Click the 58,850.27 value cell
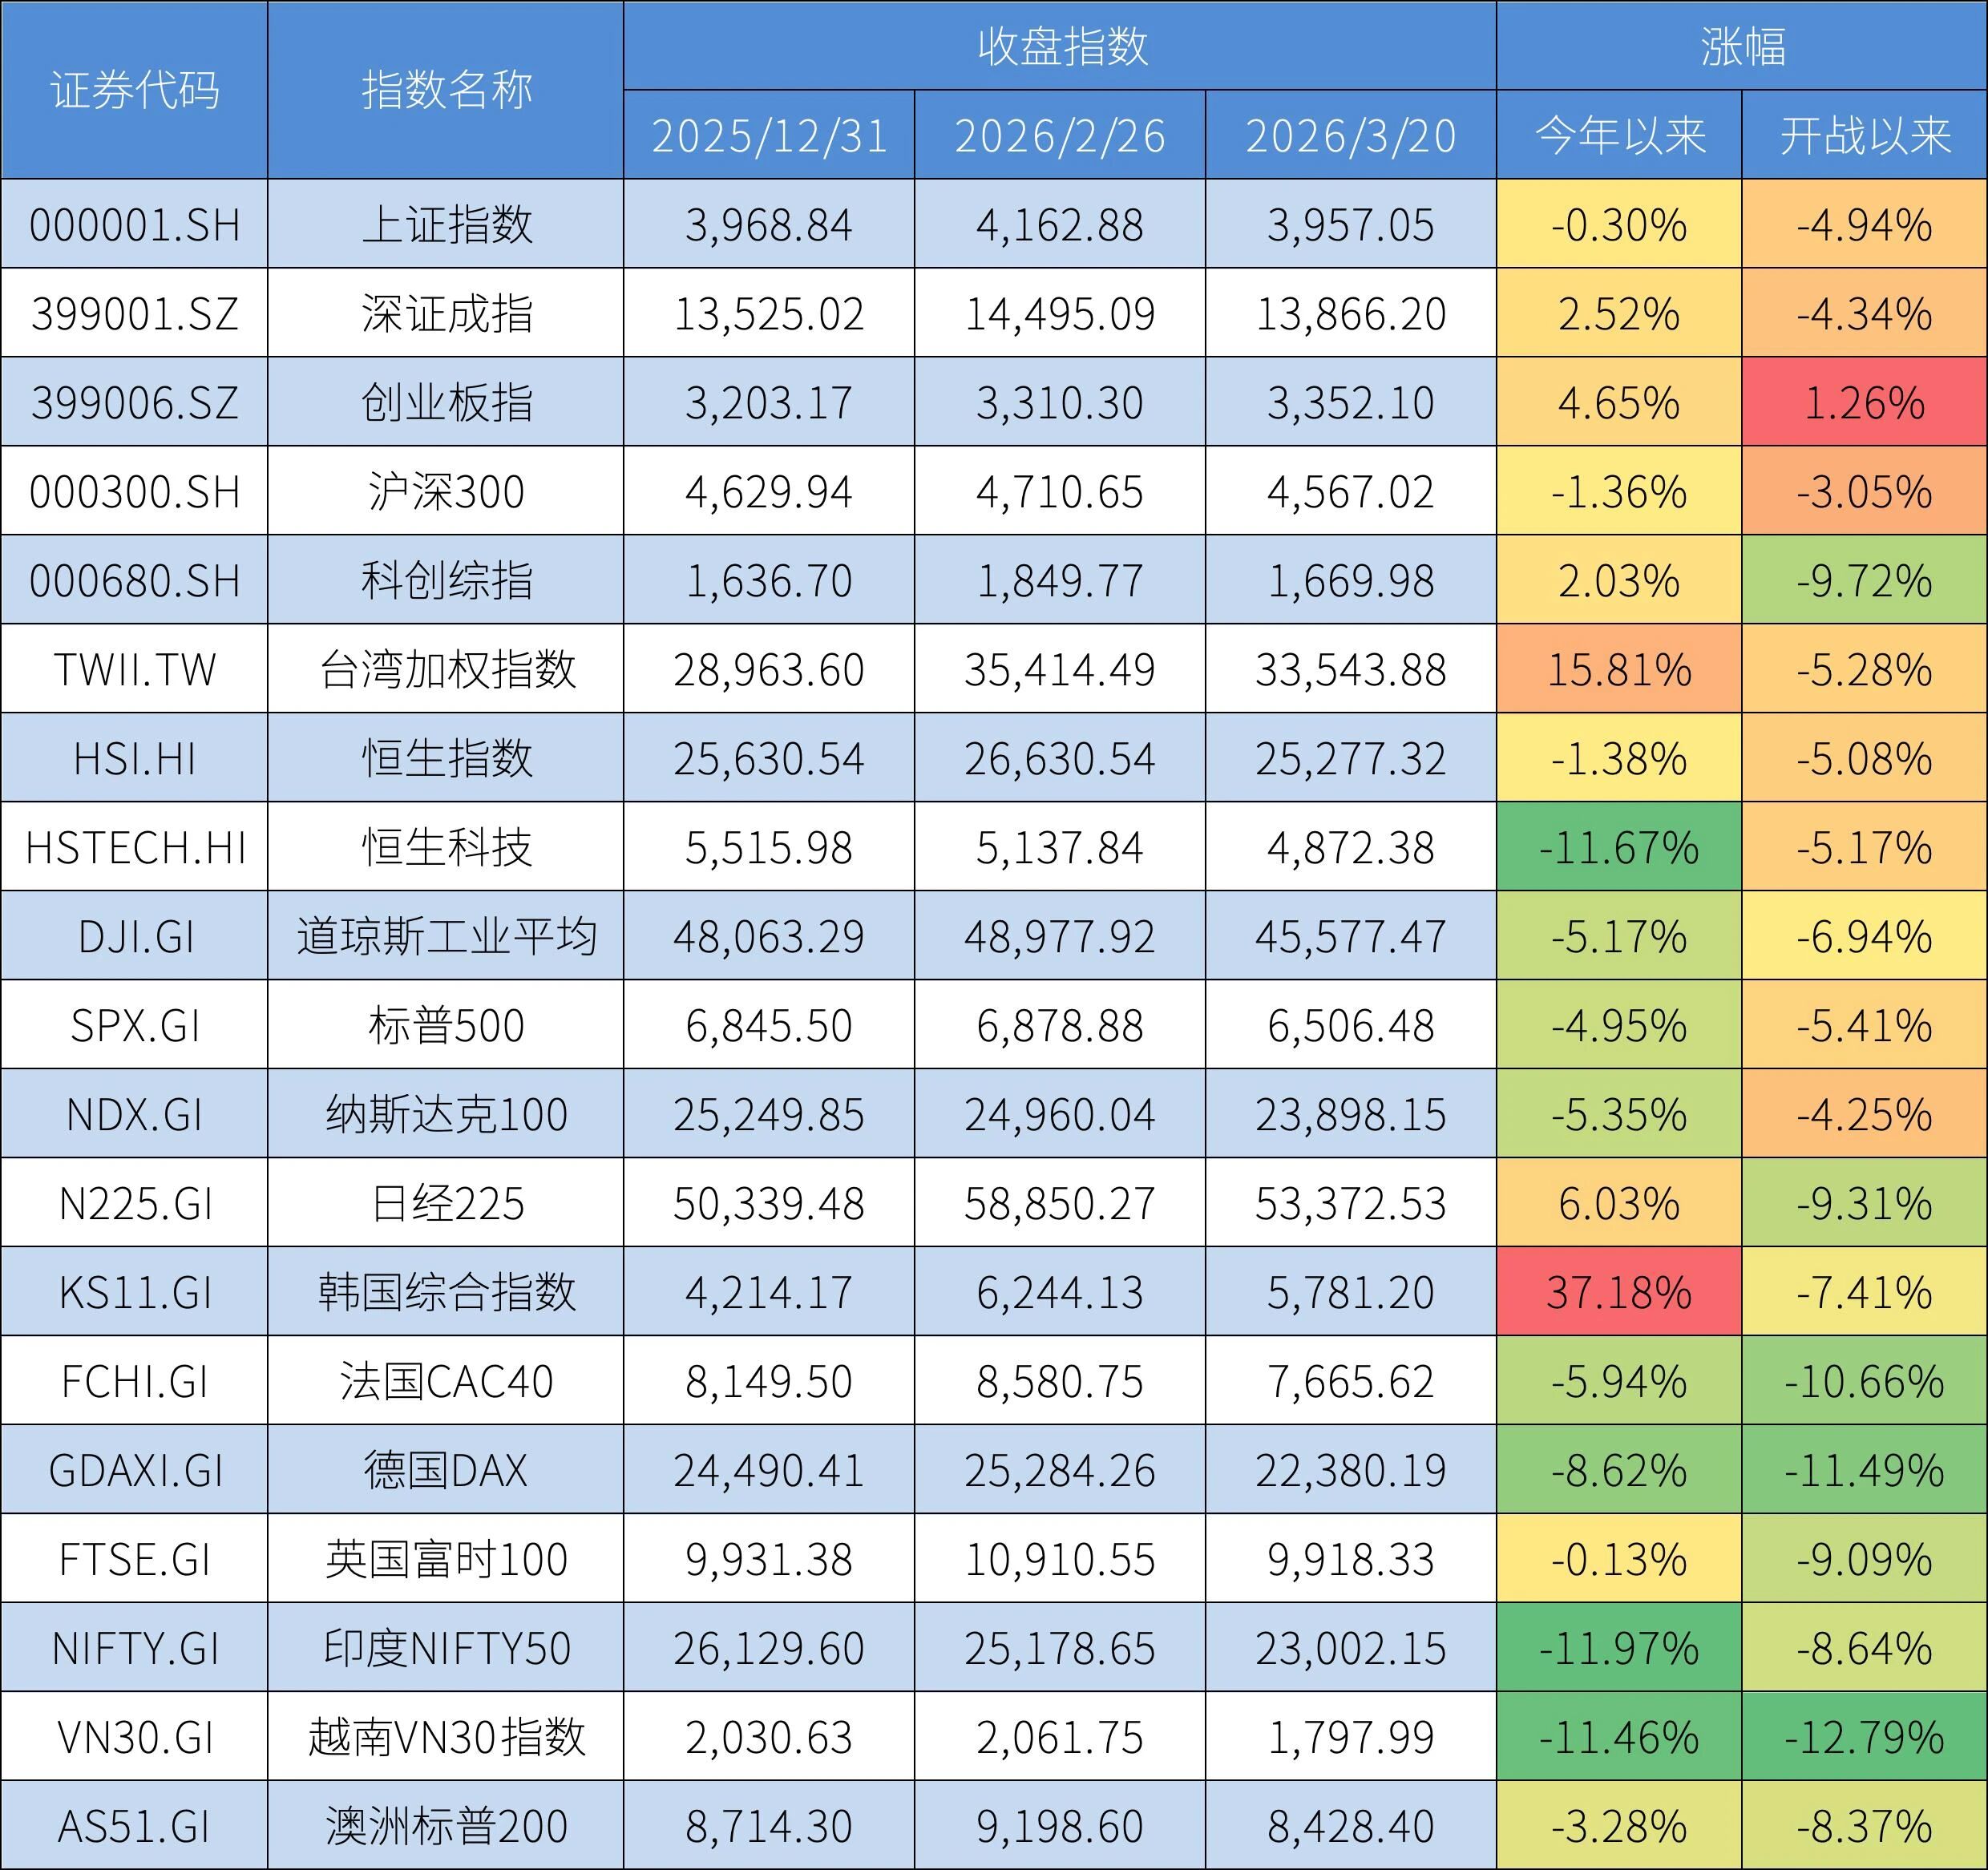 (1060, 1204)
